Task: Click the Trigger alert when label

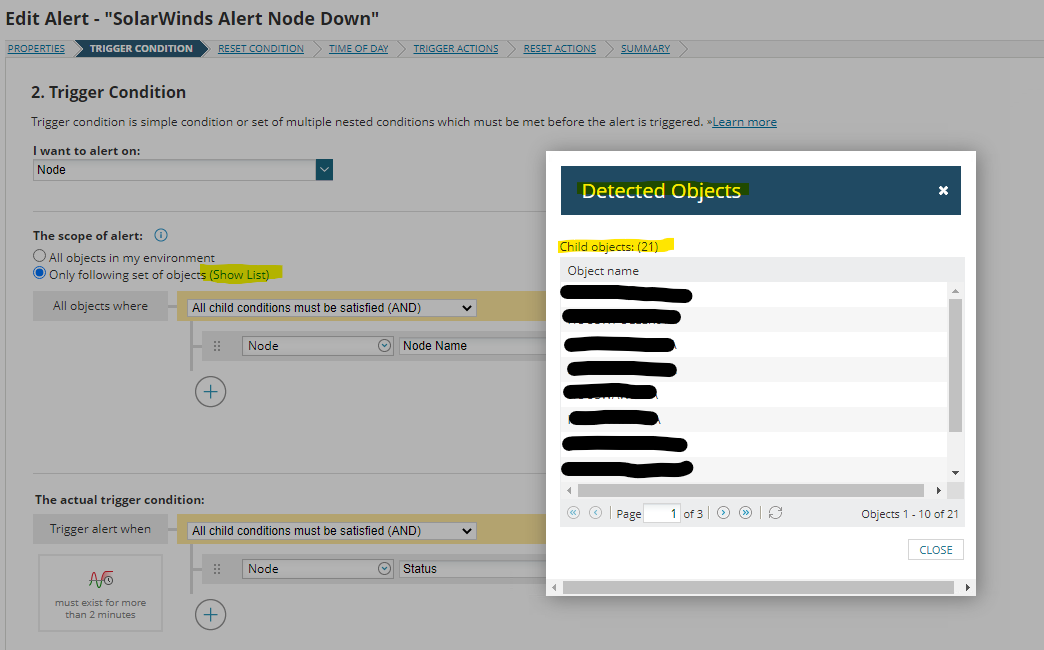Action: [101, 529]
